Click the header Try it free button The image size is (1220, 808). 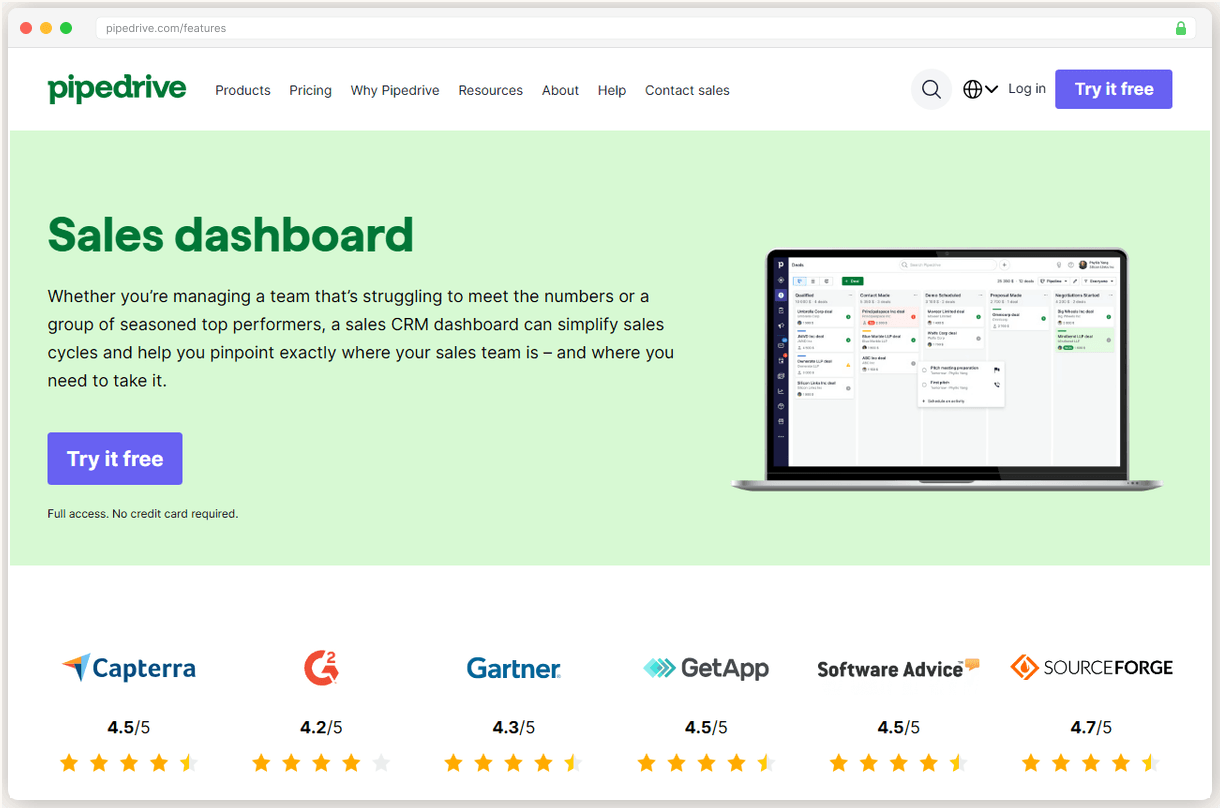coord(1113,89)
